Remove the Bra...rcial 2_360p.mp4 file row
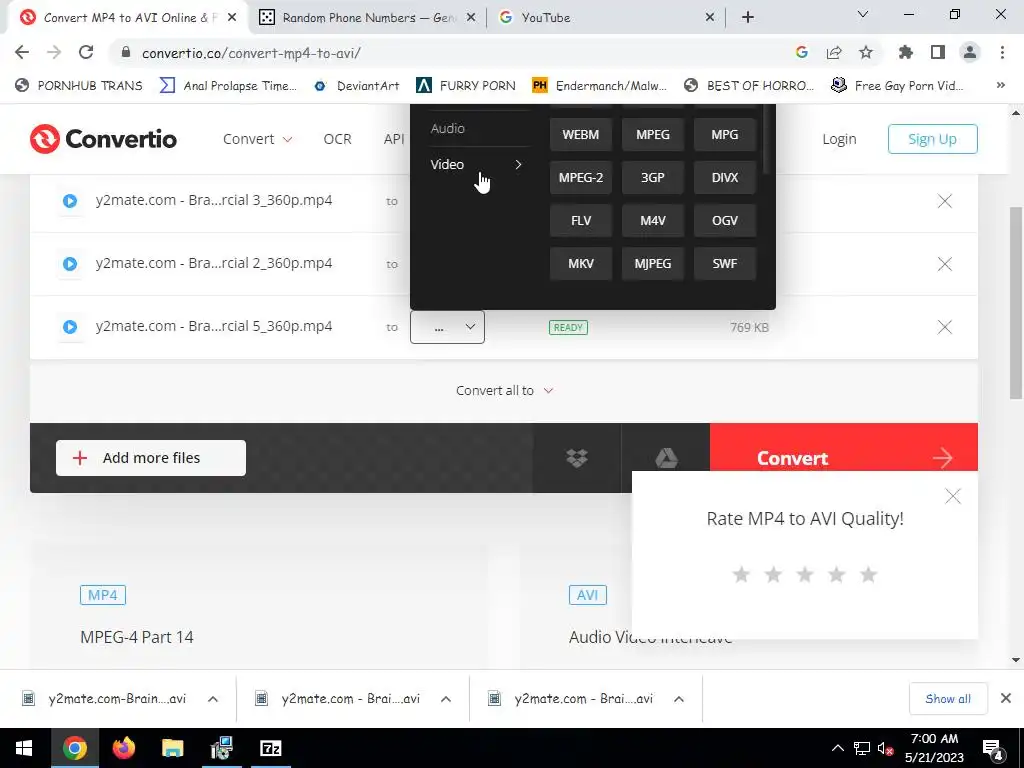Viewport: 1024px width, 768px height. [944, 264]
